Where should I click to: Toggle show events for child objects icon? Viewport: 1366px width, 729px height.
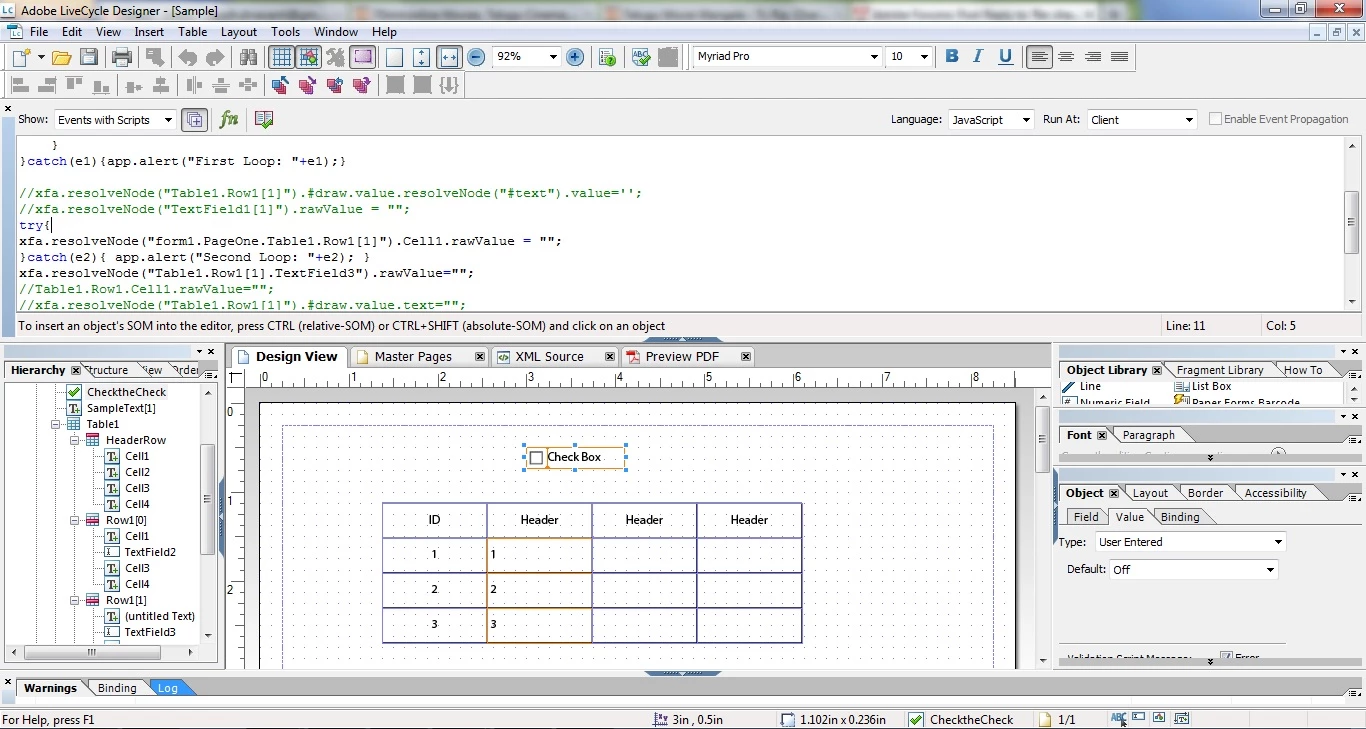coord(195,119)
